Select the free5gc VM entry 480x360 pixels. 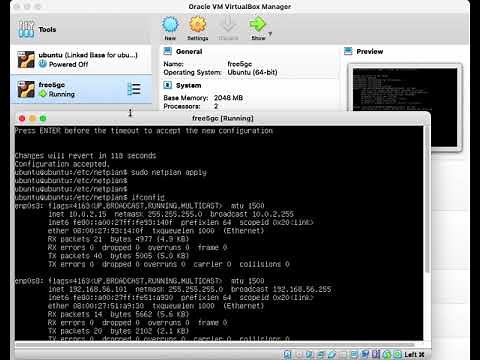[81, 89]
